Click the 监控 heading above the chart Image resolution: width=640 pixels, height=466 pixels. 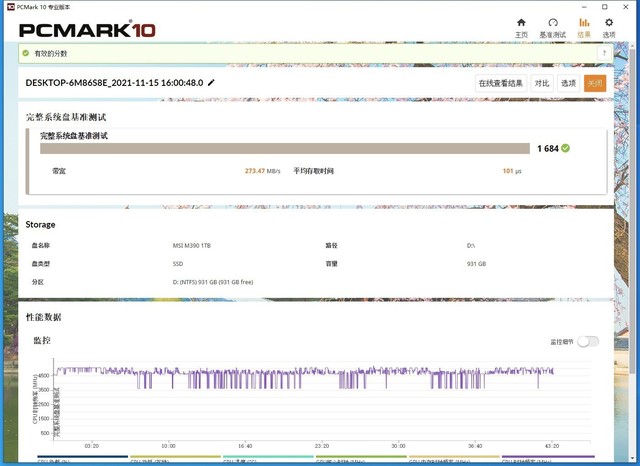pyautogui.click(x=42, y=340)
